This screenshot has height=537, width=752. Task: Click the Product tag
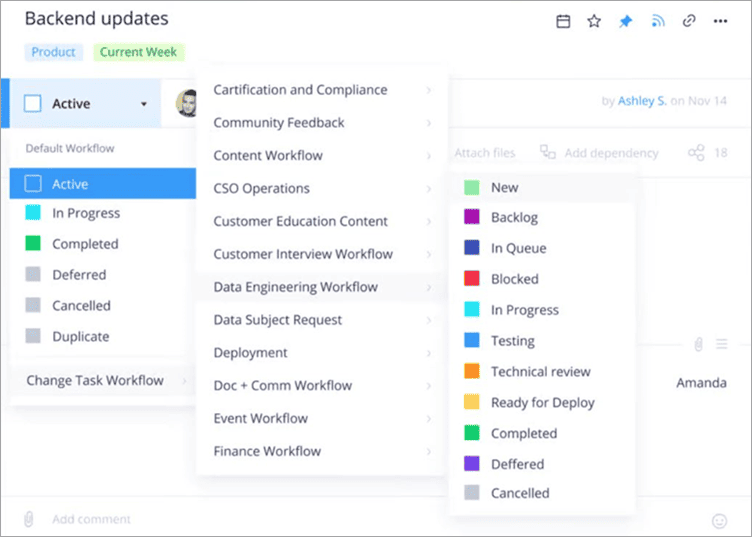pos(53,52)
